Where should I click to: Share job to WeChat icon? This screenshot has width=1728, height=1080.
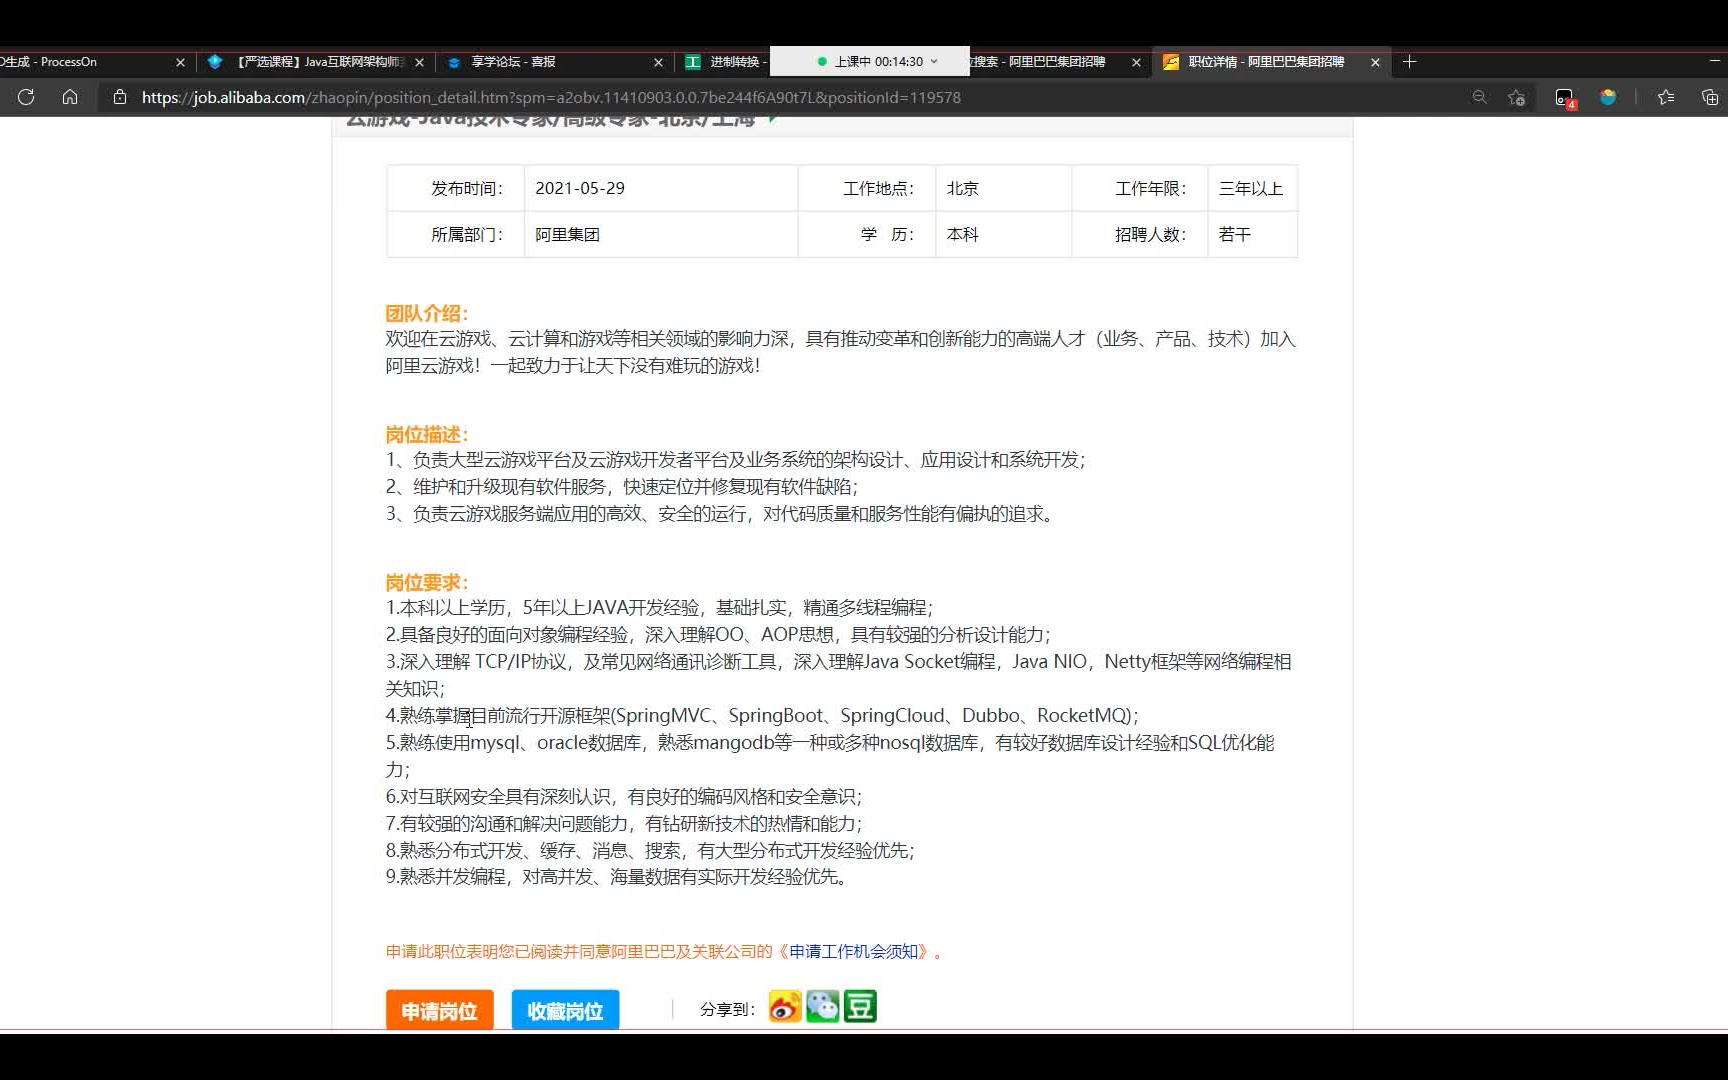(x=823, y=1007)
